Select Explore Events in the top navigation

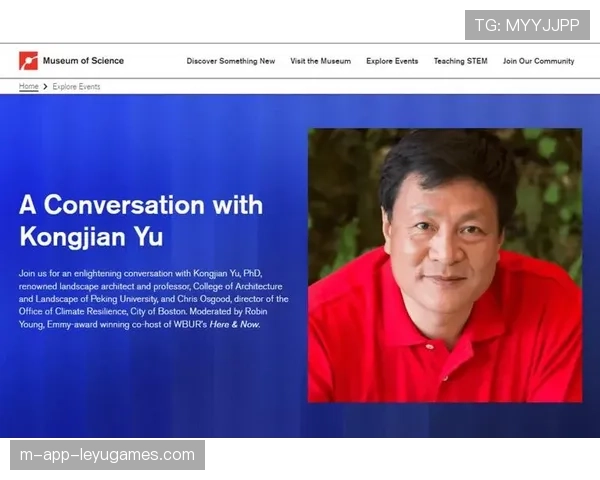(392, 61)
